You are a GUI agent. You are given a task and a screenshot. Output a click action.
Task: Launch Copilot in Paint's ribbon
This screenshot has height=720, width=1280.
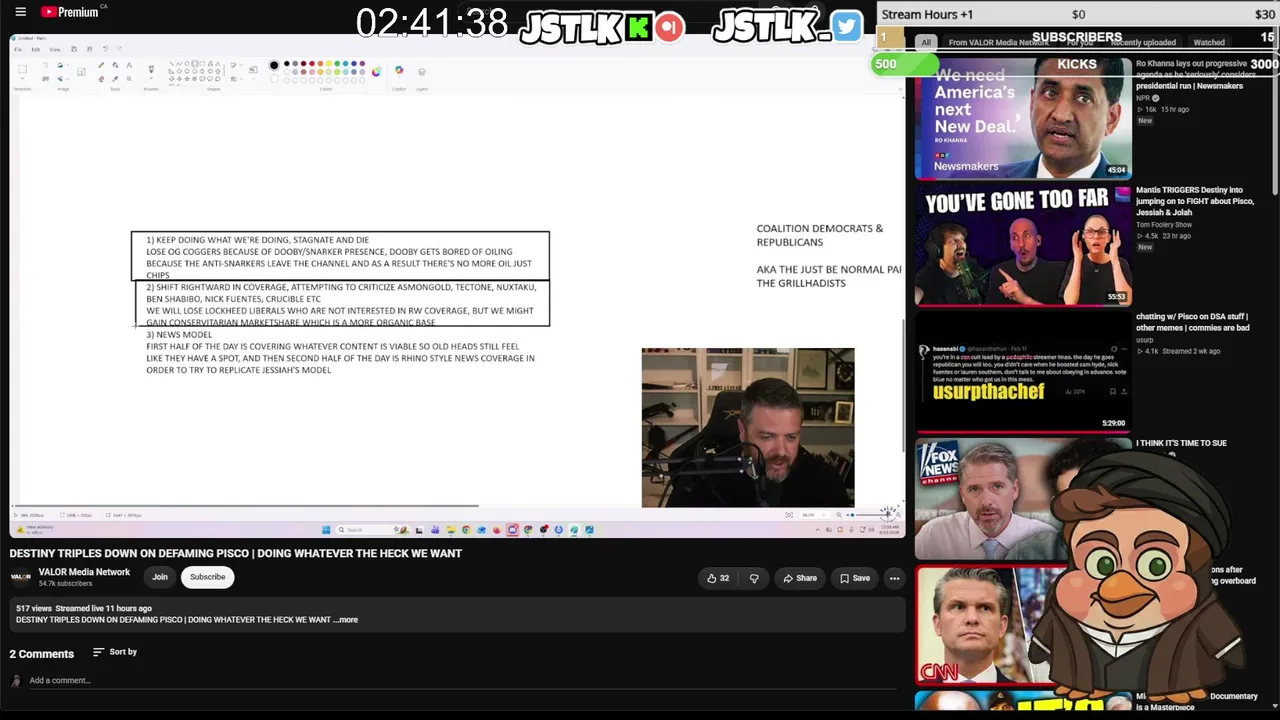coord(399,71)
